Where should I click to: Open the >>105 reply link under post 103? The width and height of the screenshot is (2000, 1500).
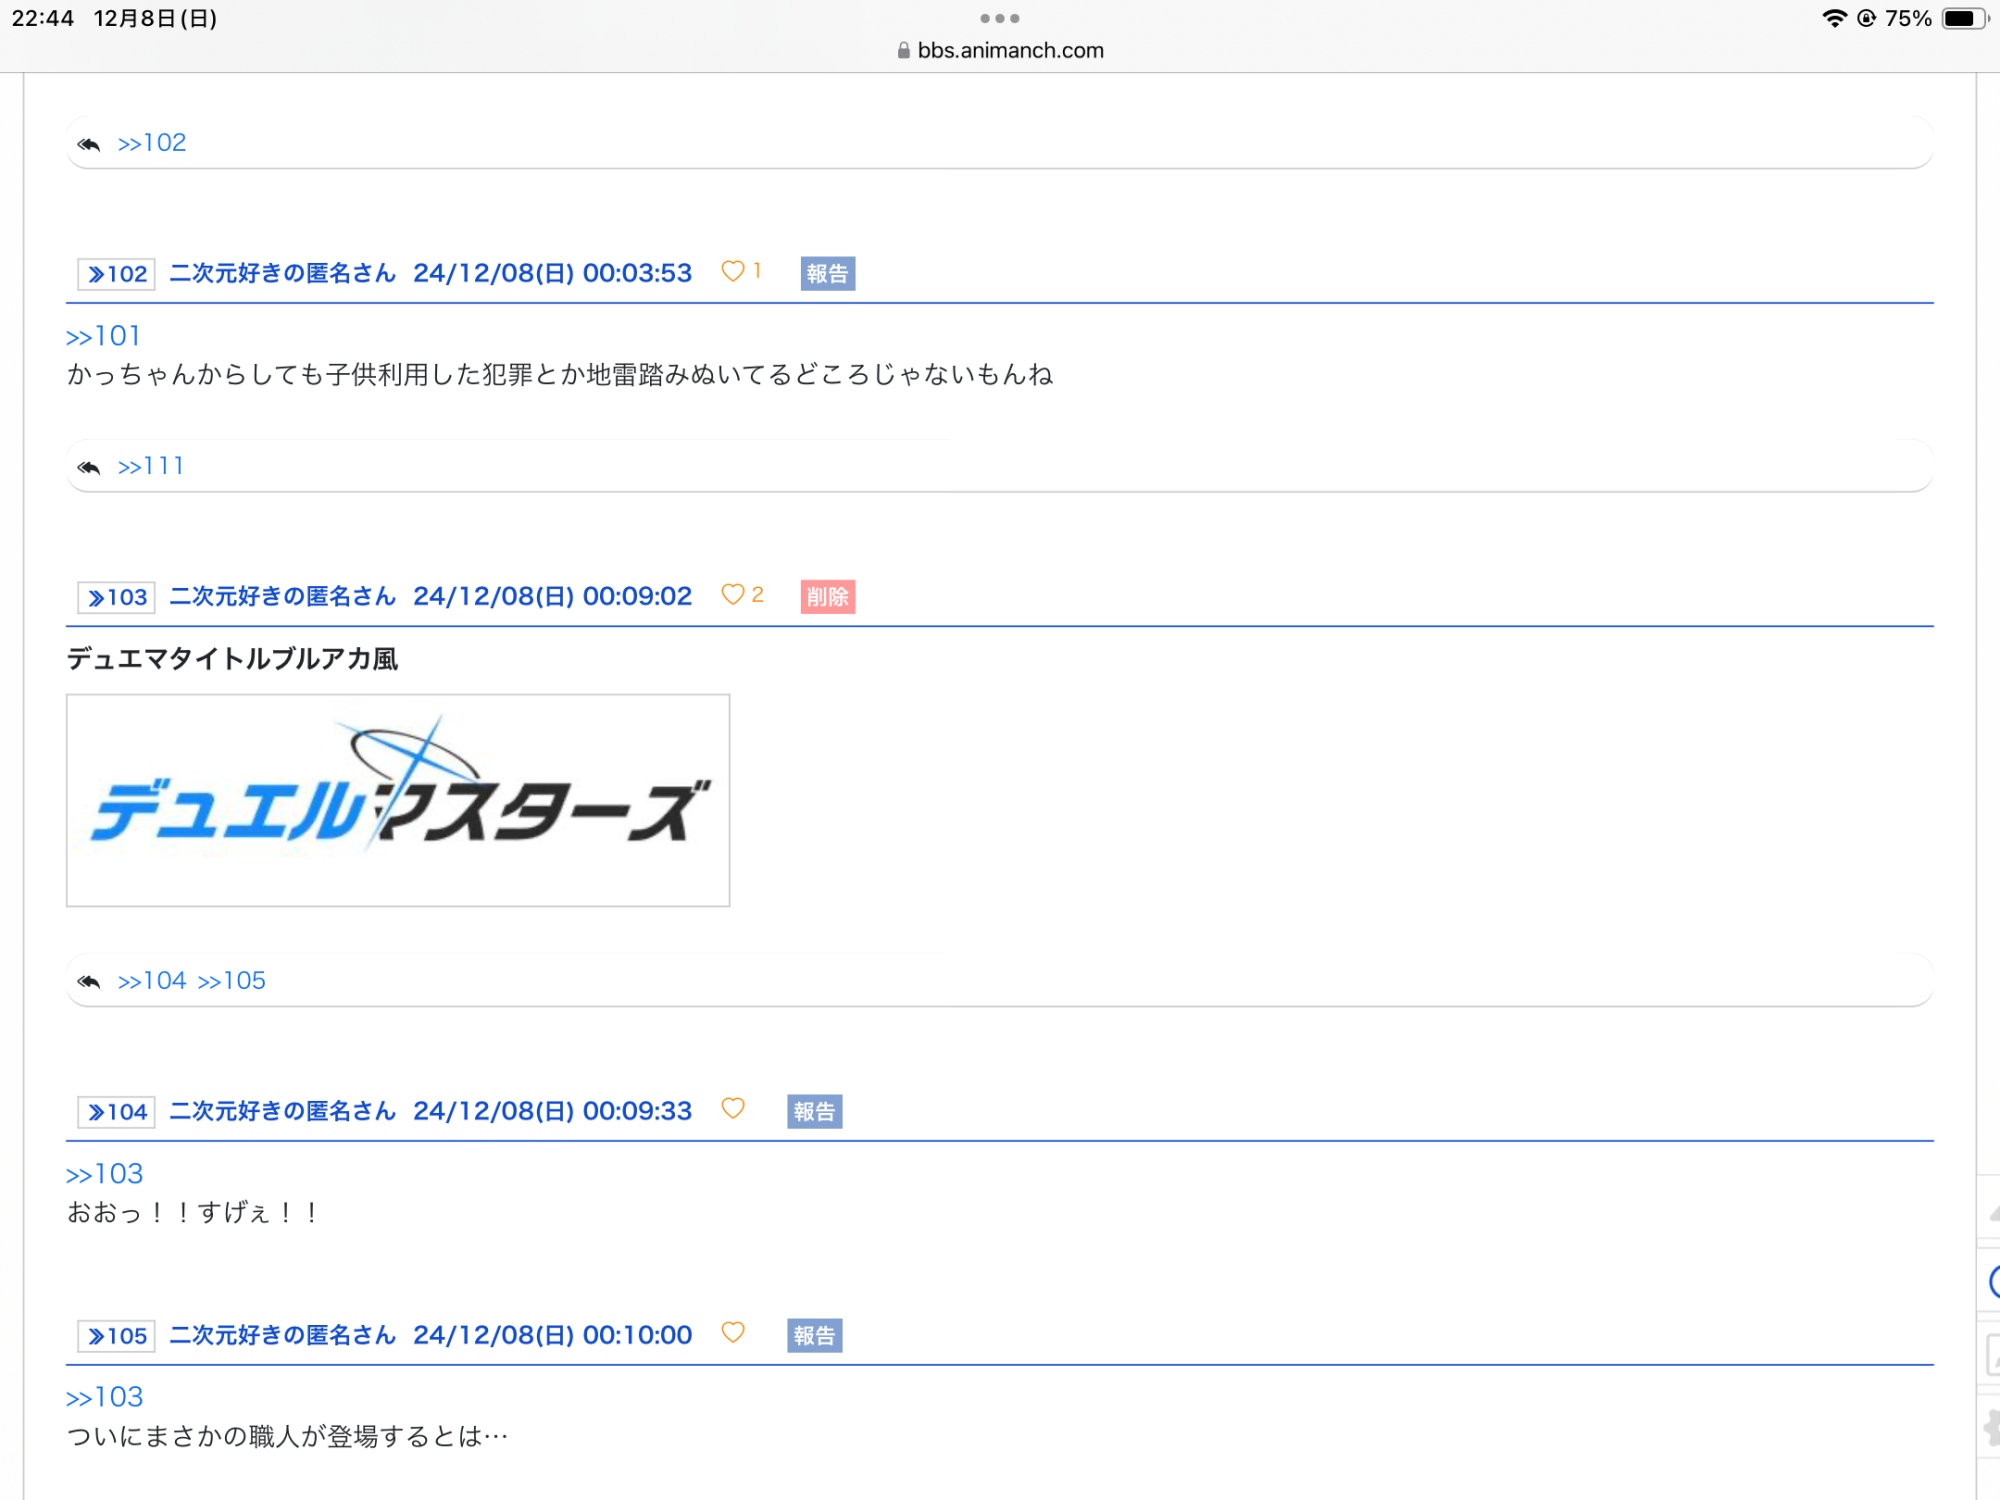tap(232, 980)
